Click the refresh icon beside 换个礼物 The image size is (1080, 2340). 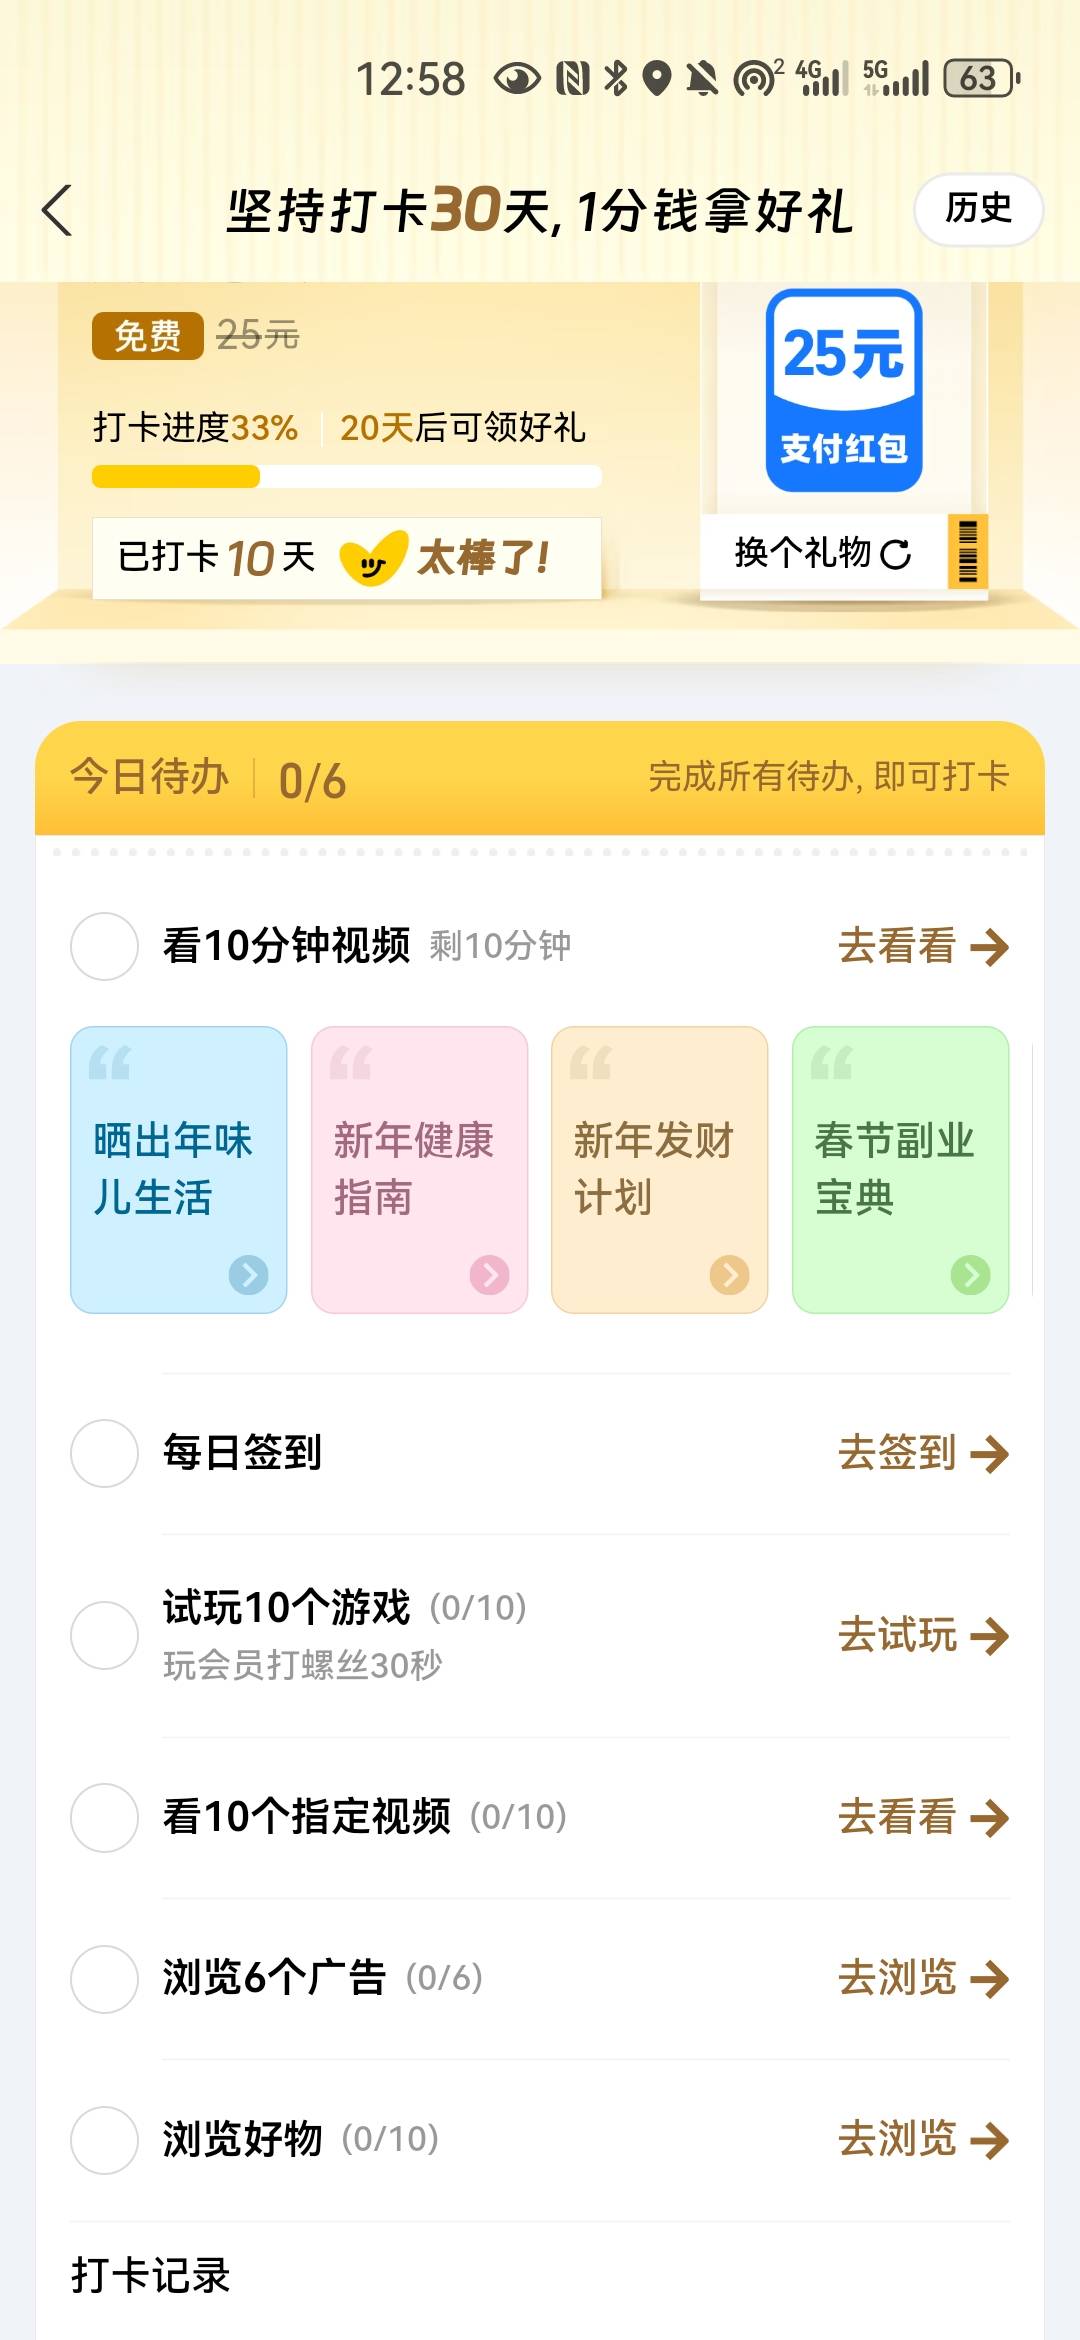[x=895, y=554]
